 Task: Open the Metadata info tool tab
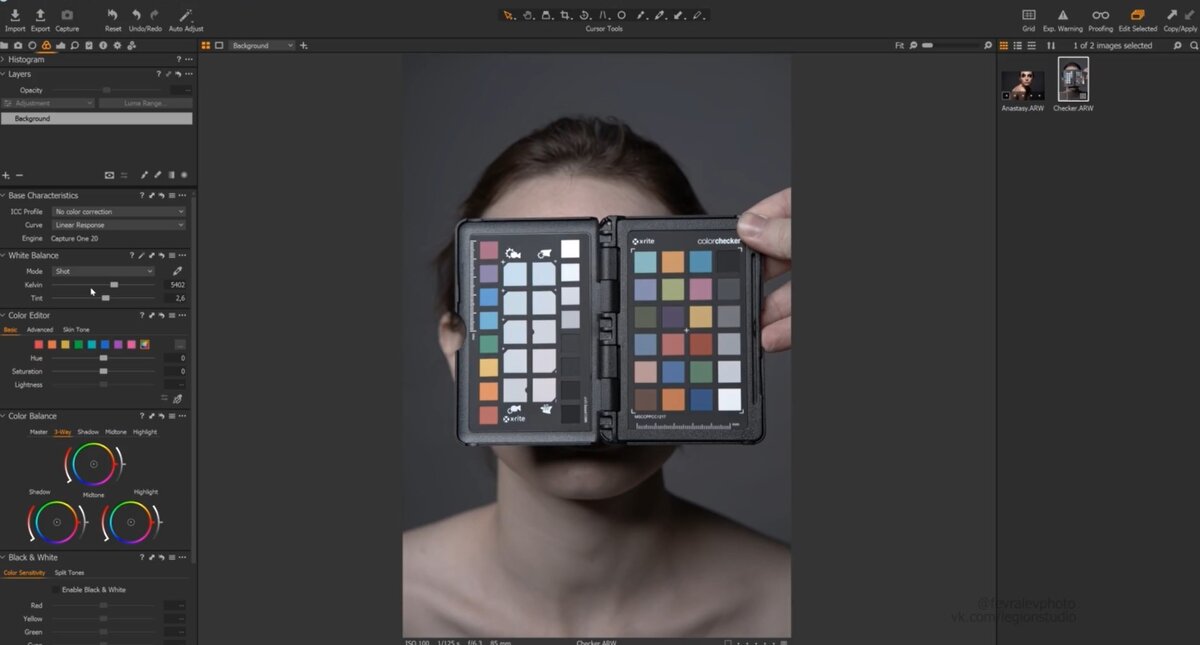[103, 45]
